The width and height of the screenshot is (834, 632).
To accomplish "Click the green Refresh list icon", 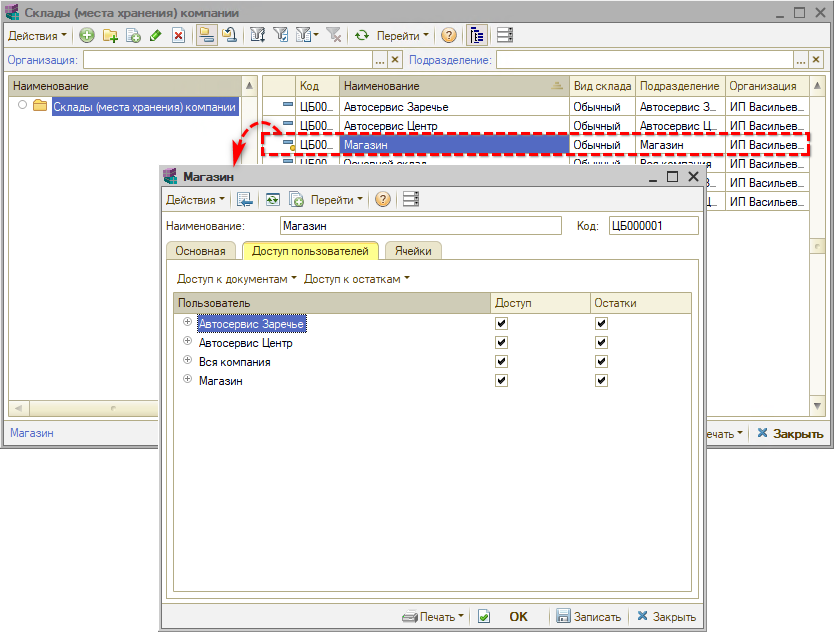I will tap(362, 35).
